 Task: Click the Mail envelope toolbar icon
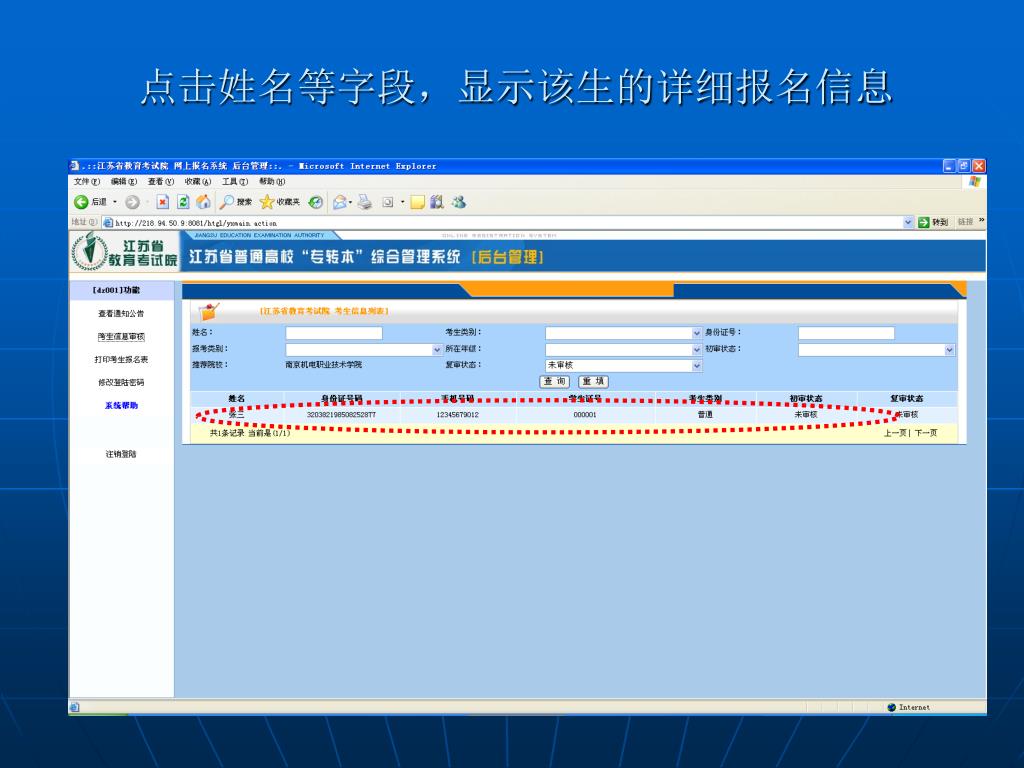coord(339,202)
